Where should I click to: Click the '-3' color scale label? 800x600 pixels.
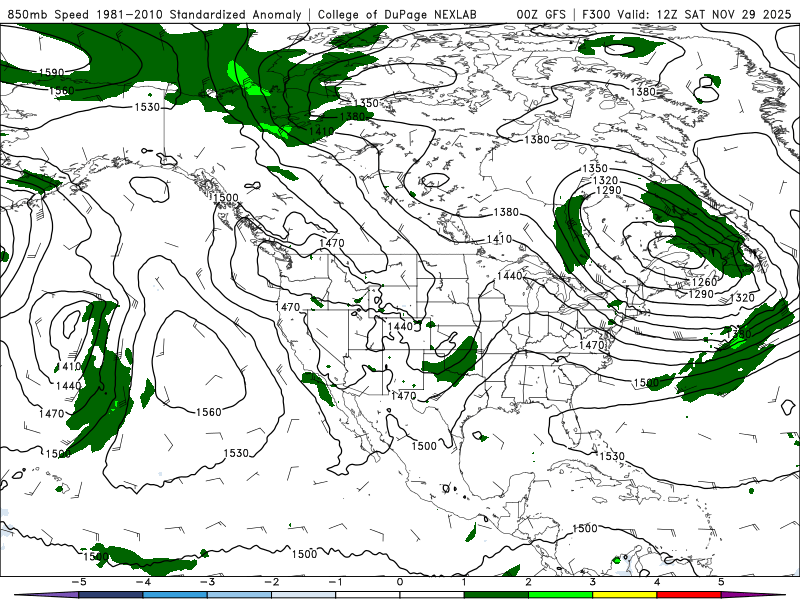point(207,582)
